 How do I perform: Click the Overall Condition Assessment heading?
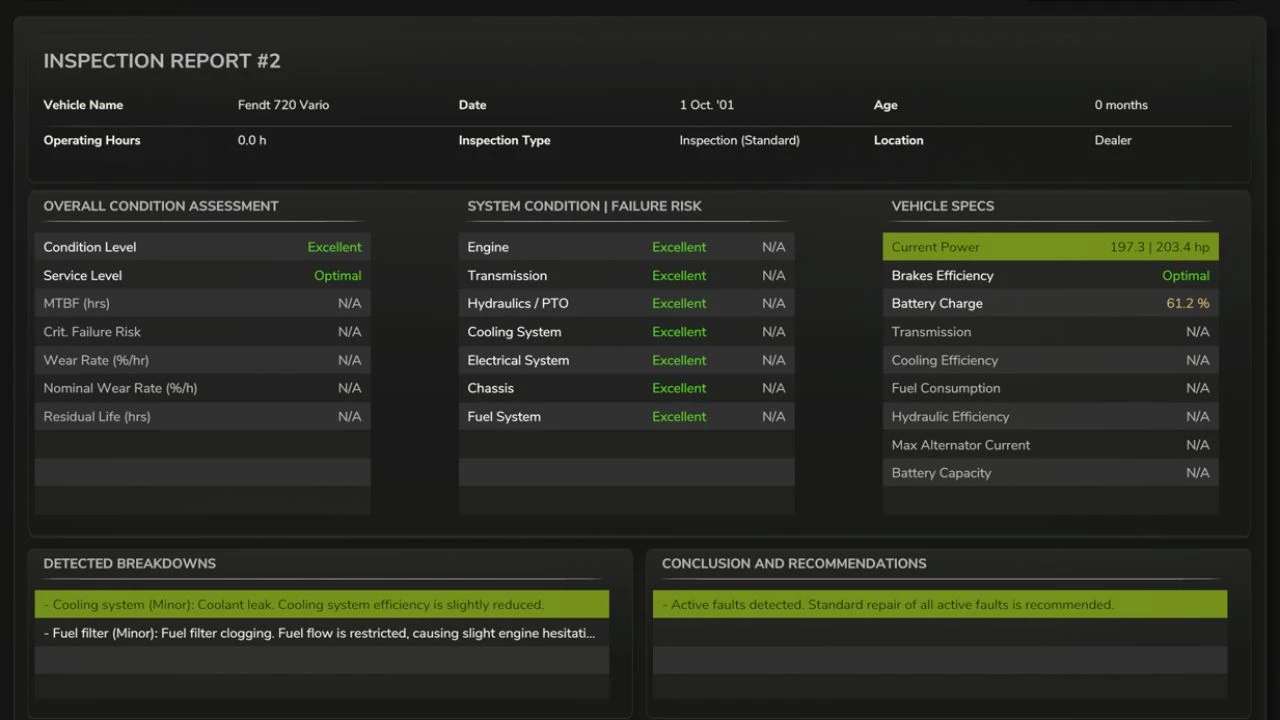coord(161,206)
